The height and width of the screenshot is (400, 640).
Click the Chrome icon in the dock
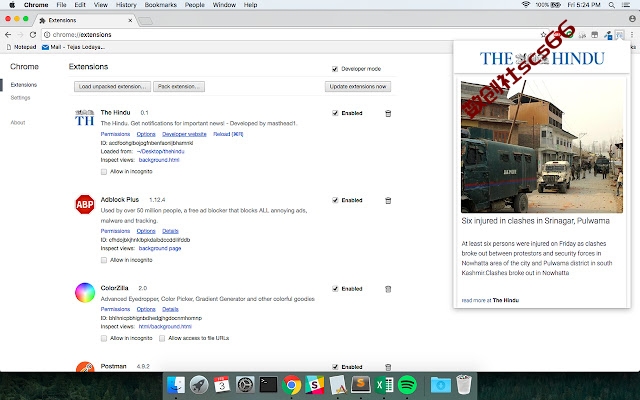pos(291,384)
